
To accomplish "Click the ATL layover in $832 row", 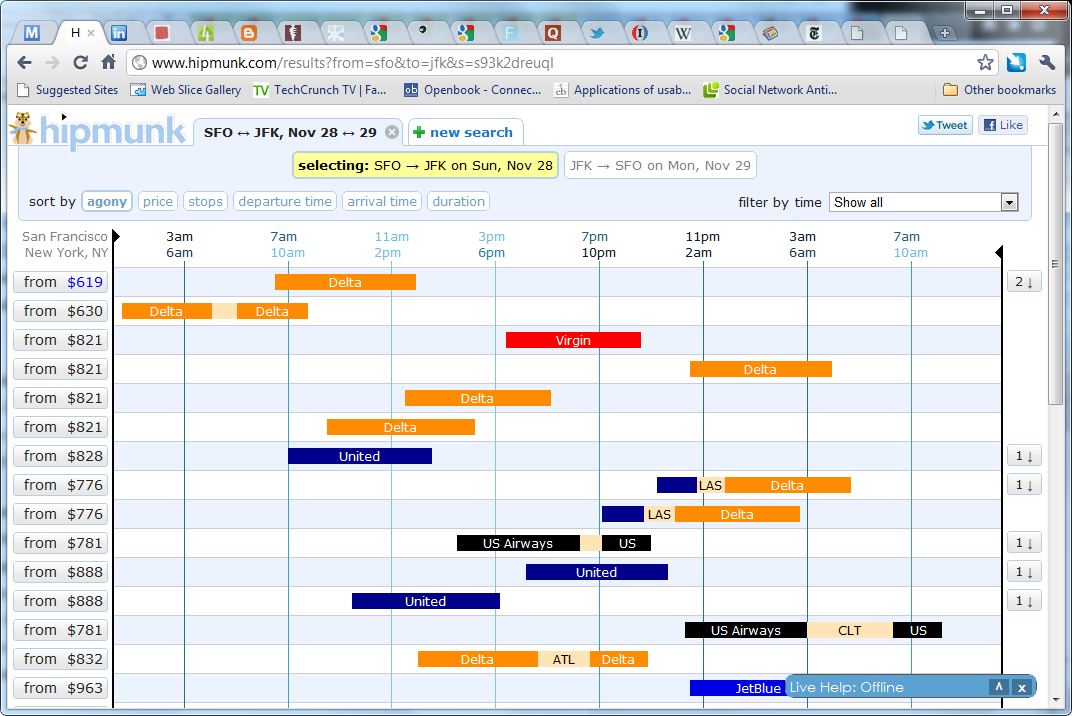I will point(563,659).
